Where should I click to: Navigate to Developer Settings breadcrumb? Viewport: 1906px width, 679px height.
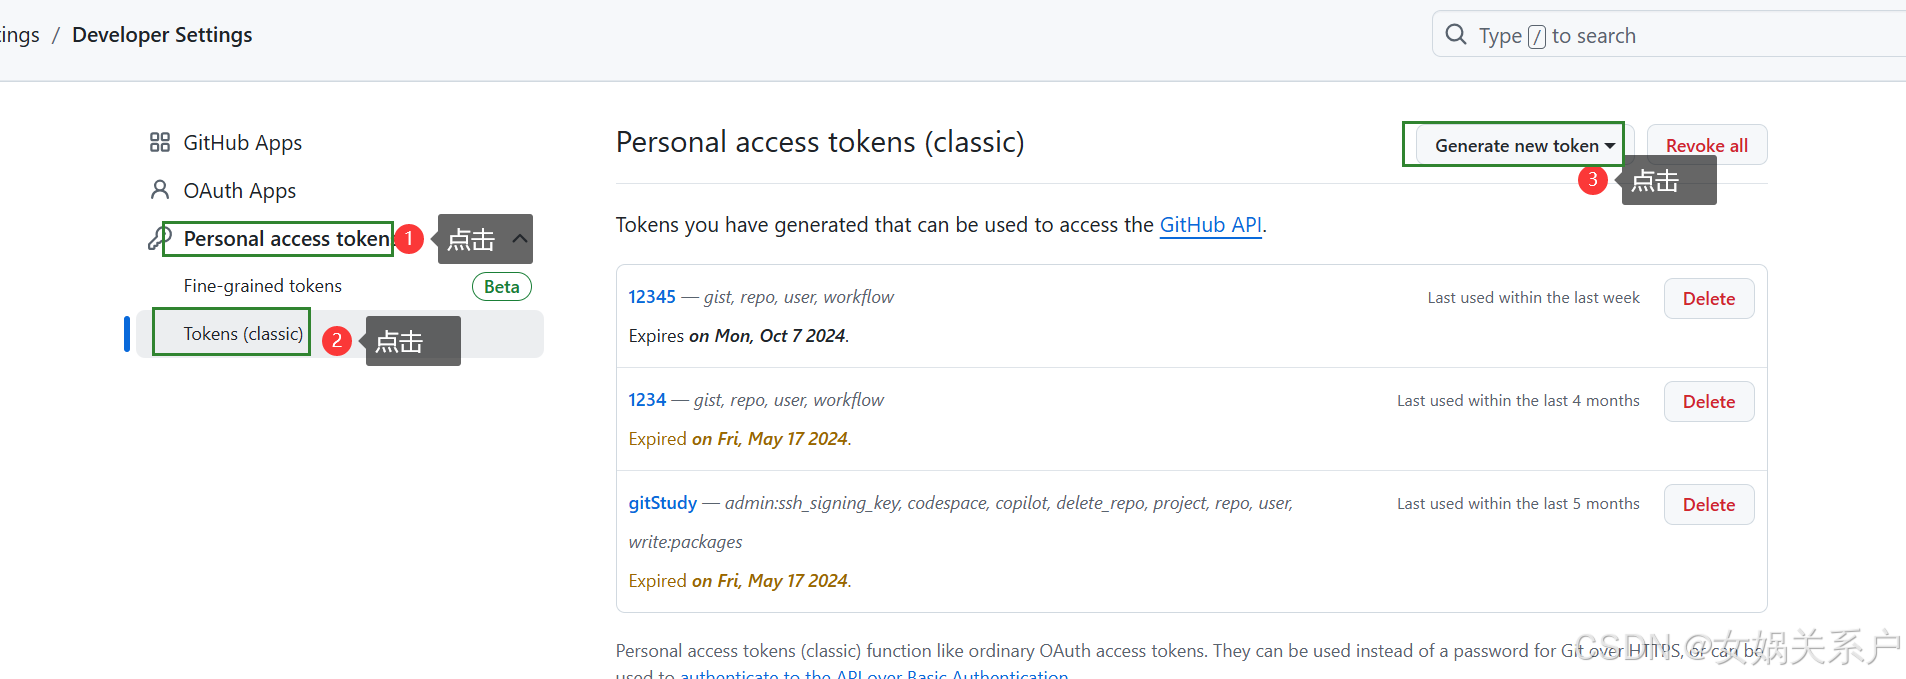click(x=162, y=34)
